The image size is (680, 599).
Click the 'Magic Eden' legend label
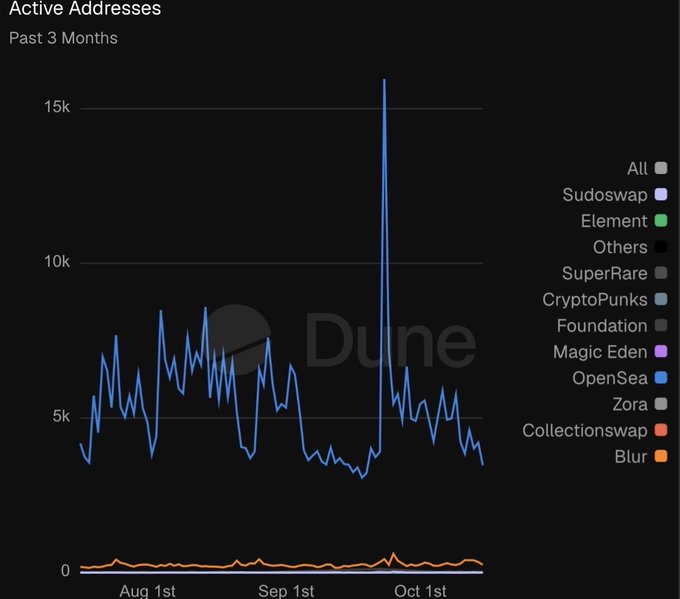600,352
